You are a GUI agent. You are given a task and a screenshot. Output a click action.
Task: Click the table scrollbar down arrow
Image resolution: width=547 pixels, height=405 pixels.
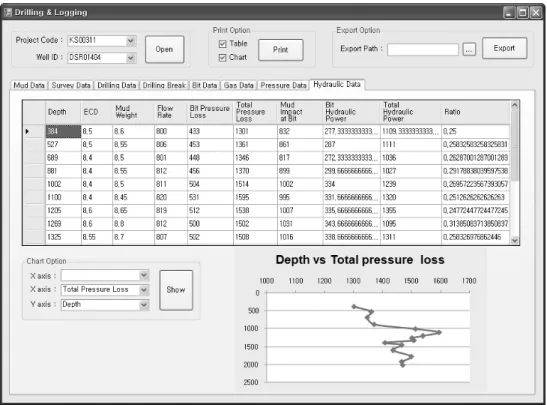pos(515,240)
